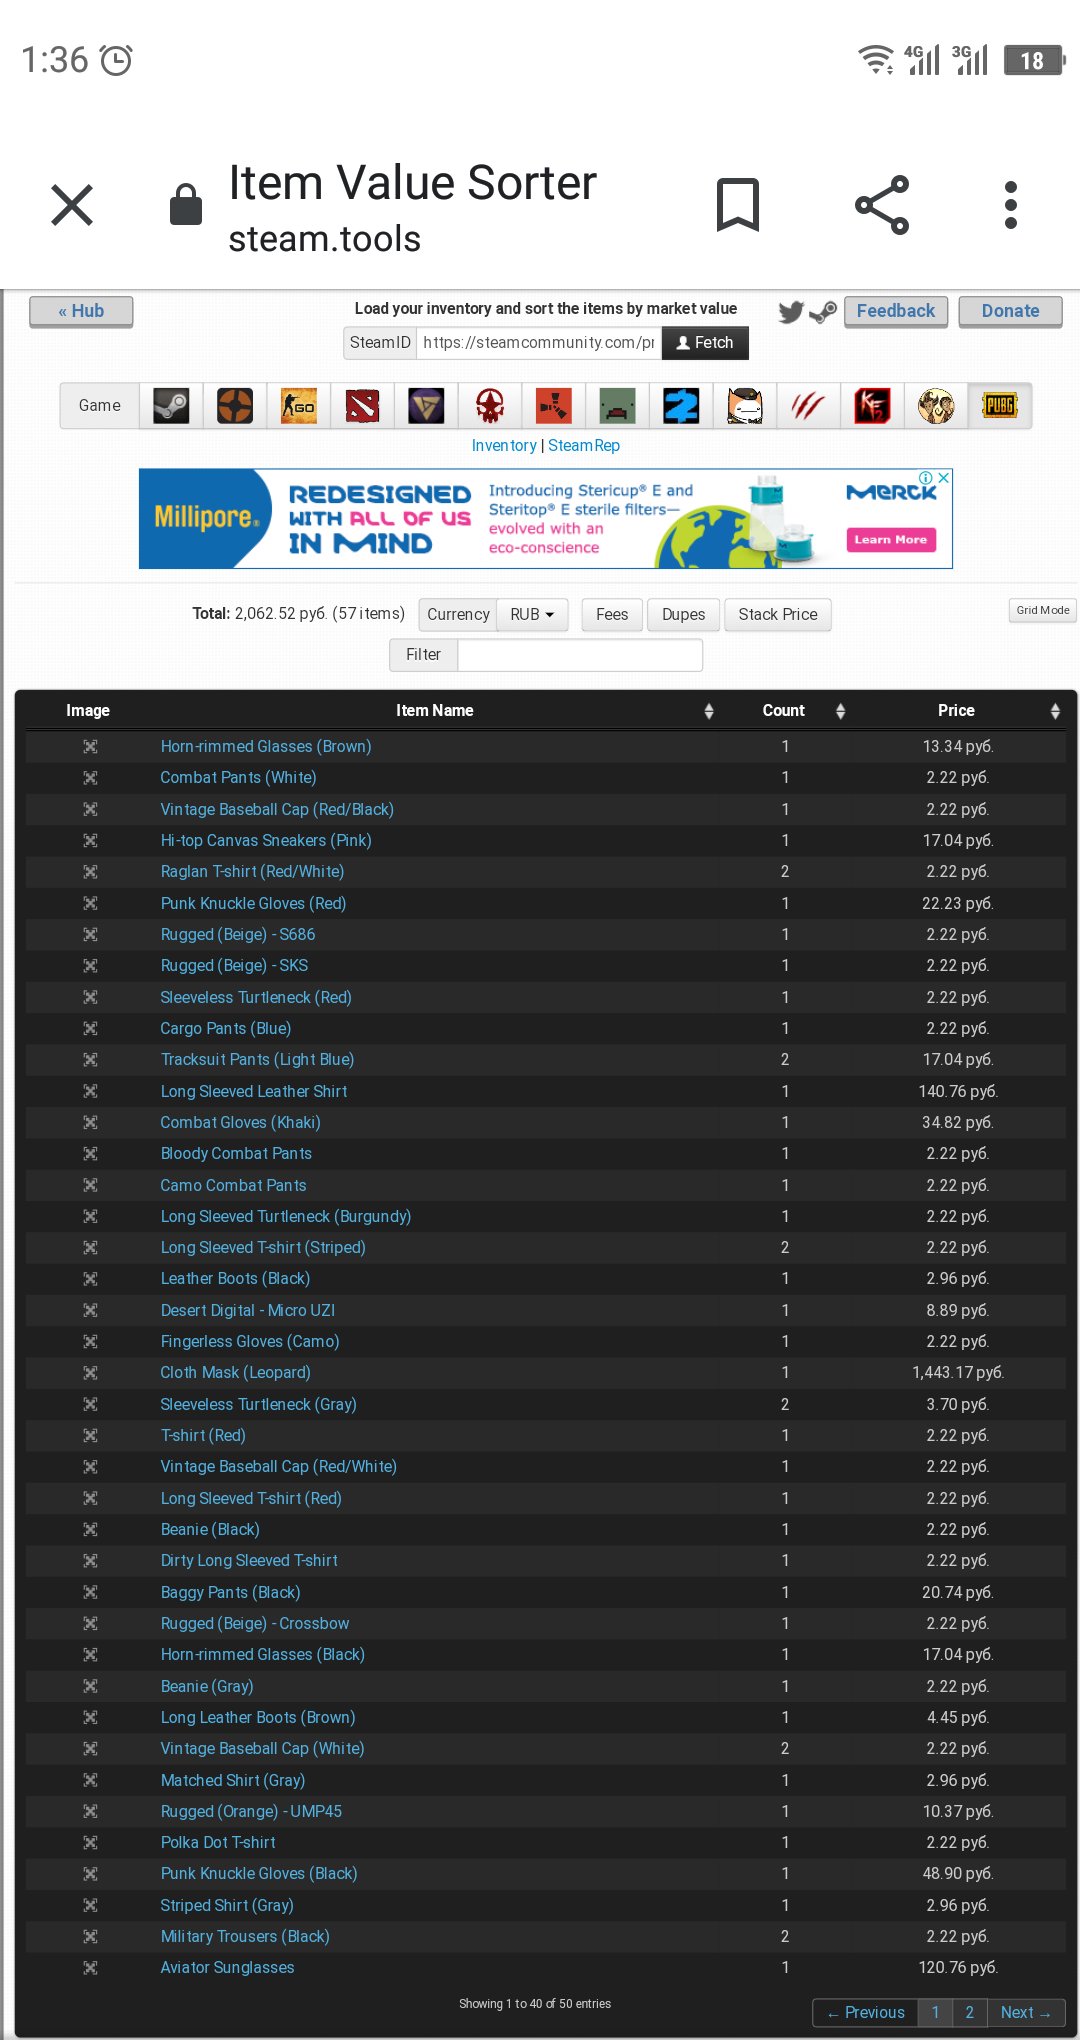Open the SteamRep link
Viewport: 1080px width, 2040px height.
coord(584,446)
